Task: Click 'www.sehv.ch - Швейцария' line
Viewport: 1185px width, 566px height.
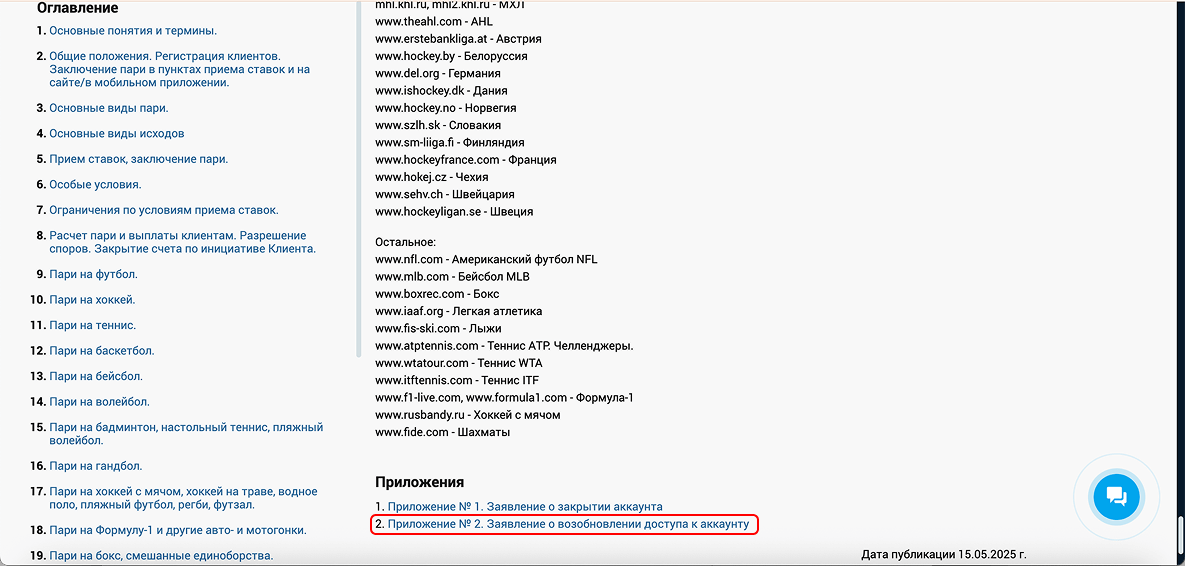Action: [x=445, y=195]
